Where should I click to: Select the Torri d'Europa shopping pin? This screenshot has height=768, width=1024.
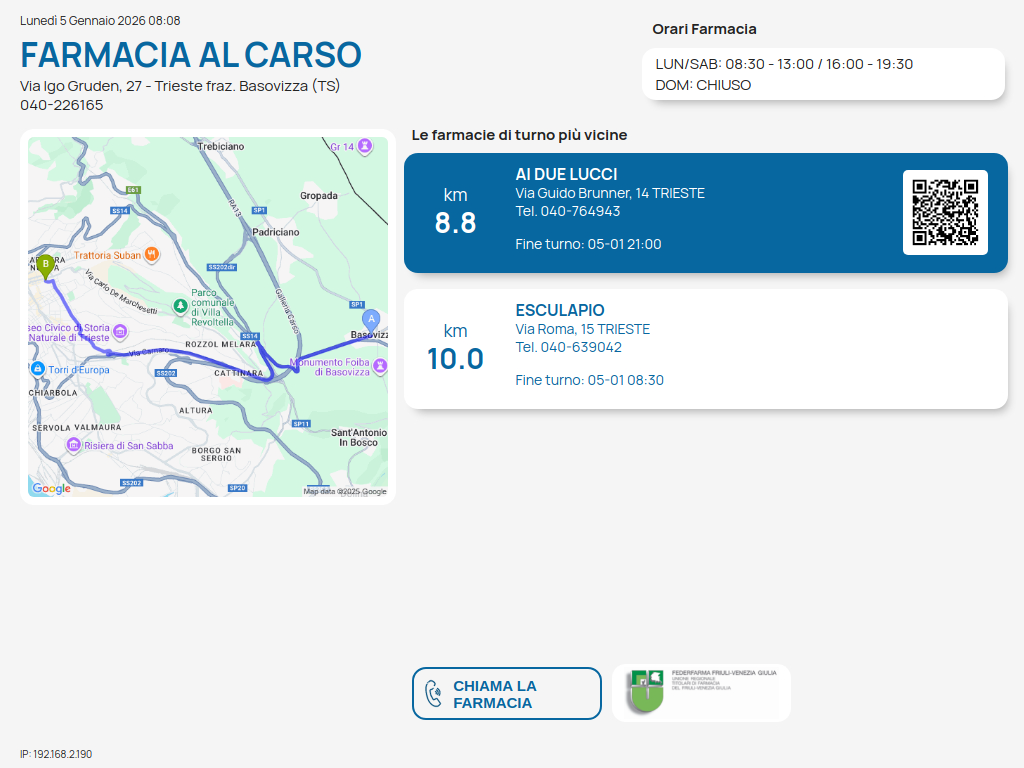point(37,369)
